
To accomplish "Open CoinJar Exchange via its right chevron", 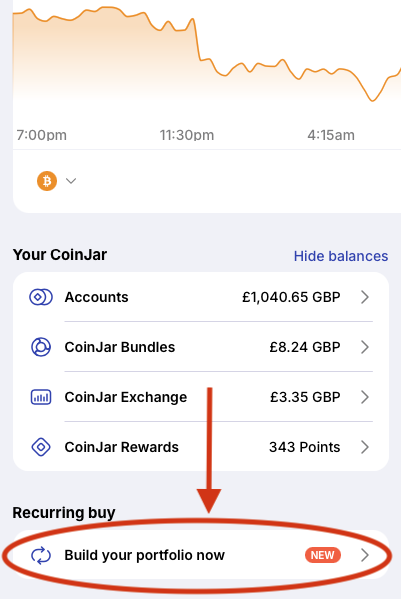I will [365, 397].
